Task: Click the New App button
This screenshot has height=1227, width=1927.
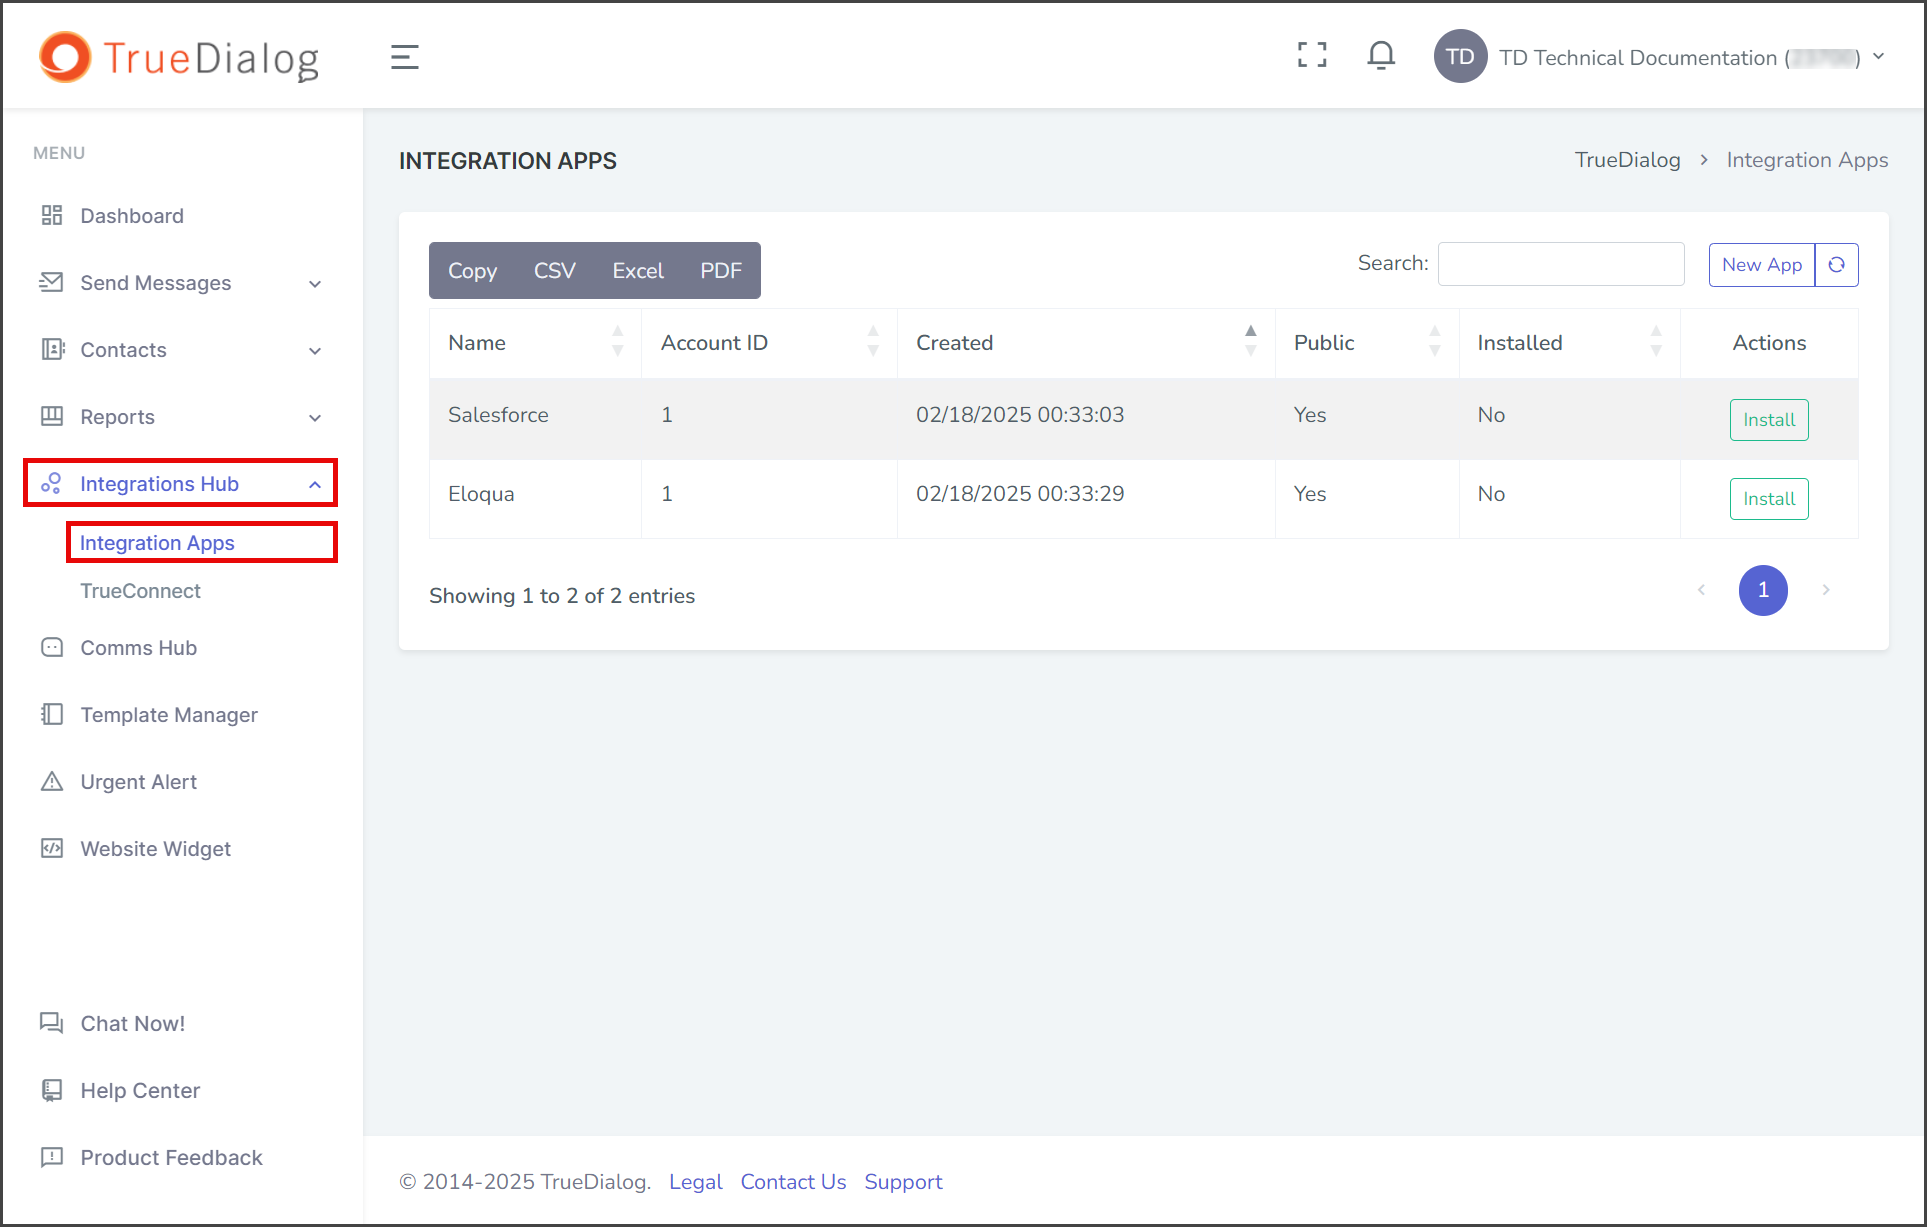Action: [x=1761, y=265]
